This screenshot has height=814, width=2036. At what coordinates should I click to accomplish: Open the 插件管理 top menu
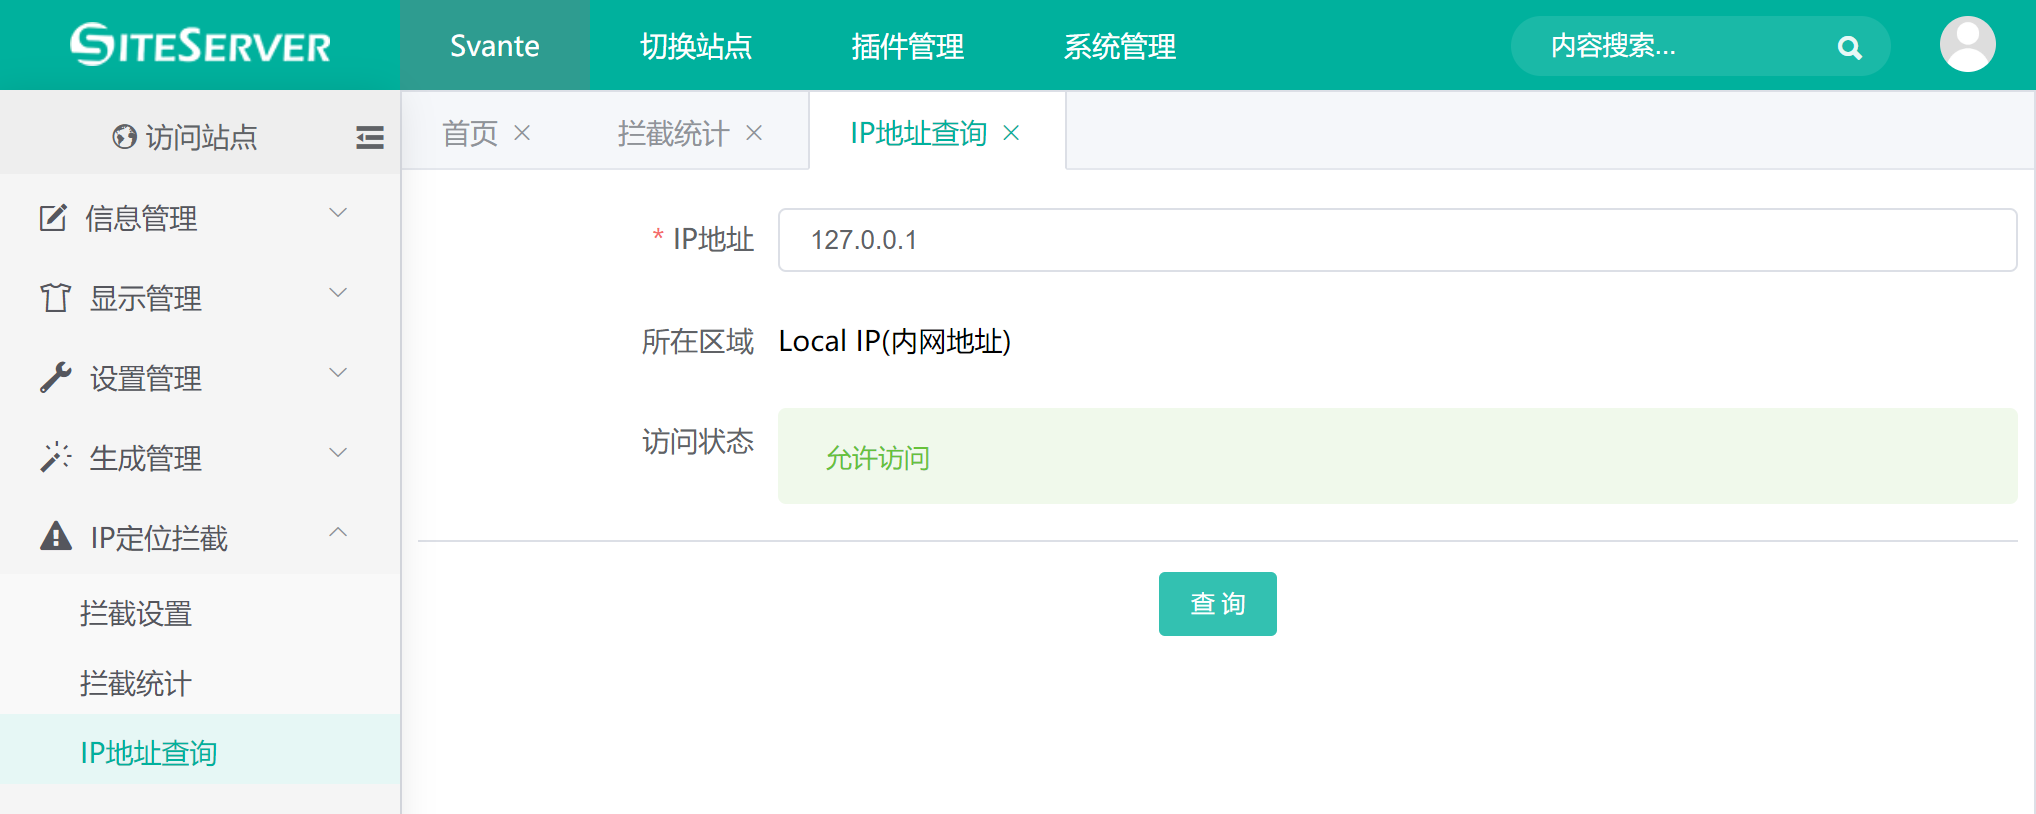(907, 46)
